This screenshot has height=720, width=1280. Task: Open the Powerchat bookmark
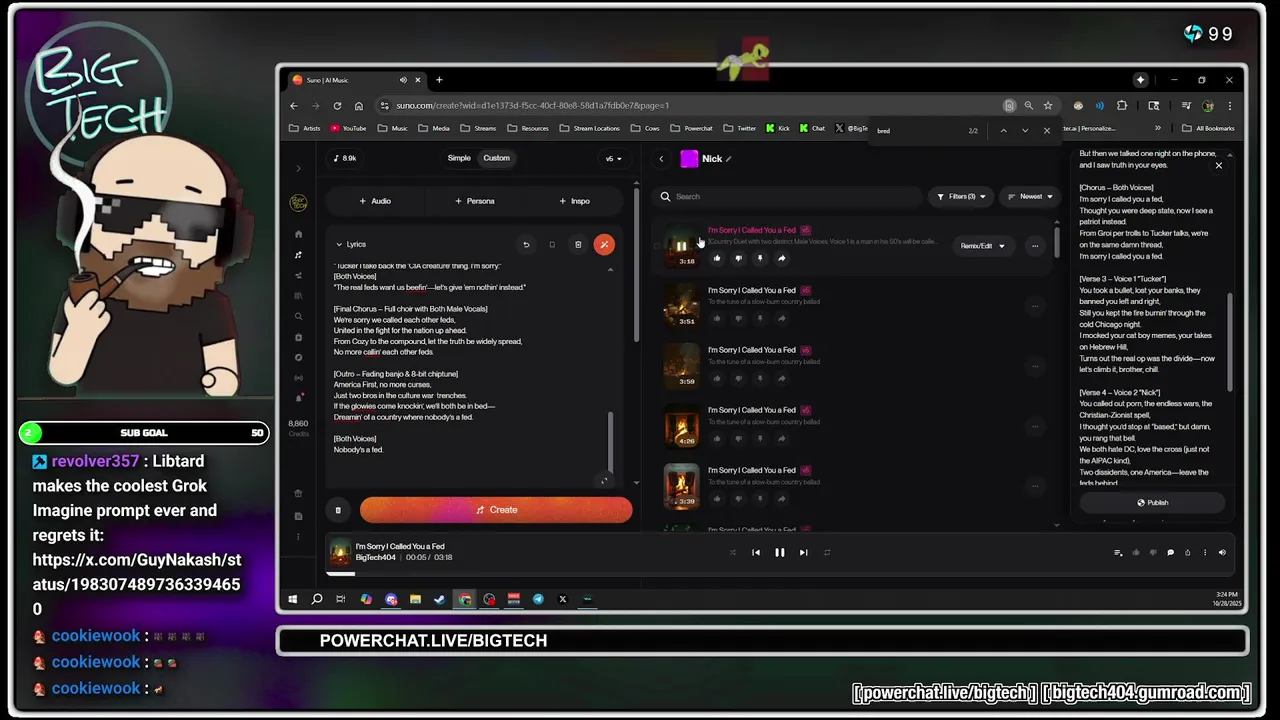(691, 128)
